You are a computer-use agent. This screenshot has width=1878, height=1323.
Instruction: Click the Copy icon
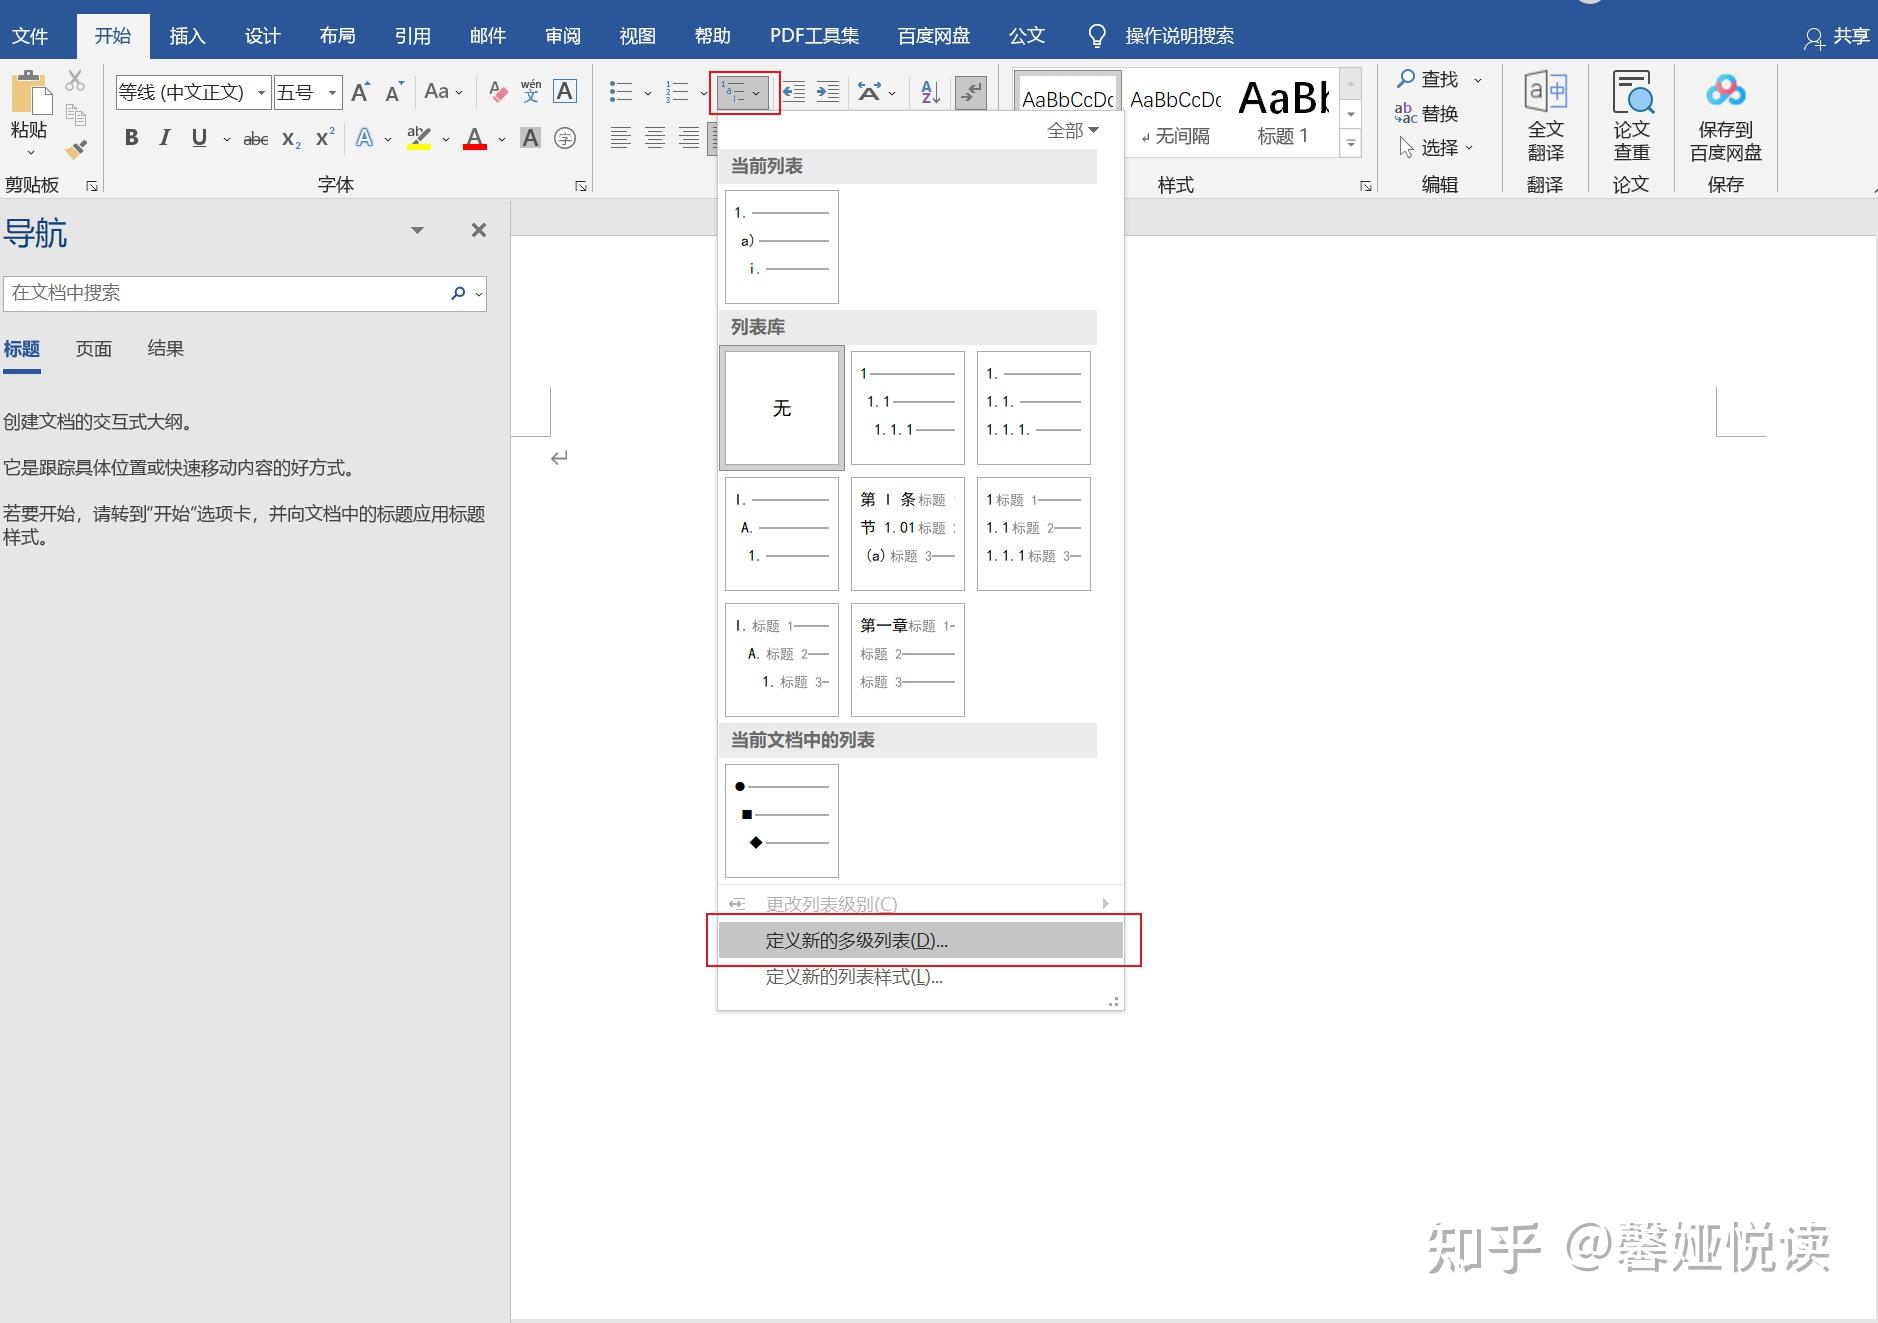(x=75, y=115)
